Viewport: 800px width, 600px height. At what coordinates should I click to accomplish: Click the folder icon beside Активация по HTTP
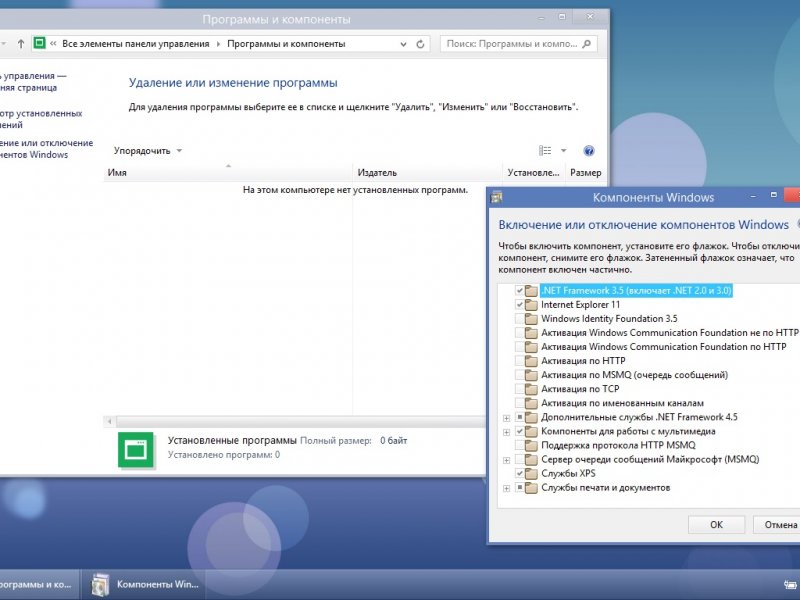[532, 361]
